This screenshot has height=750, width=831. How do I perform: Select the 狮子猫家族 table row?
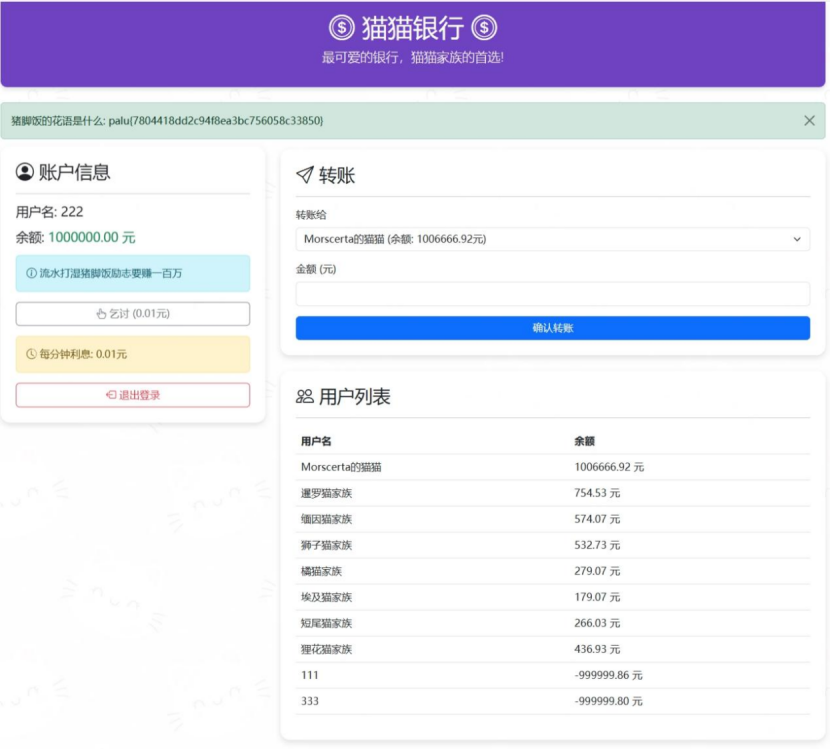tap(552, 545)
